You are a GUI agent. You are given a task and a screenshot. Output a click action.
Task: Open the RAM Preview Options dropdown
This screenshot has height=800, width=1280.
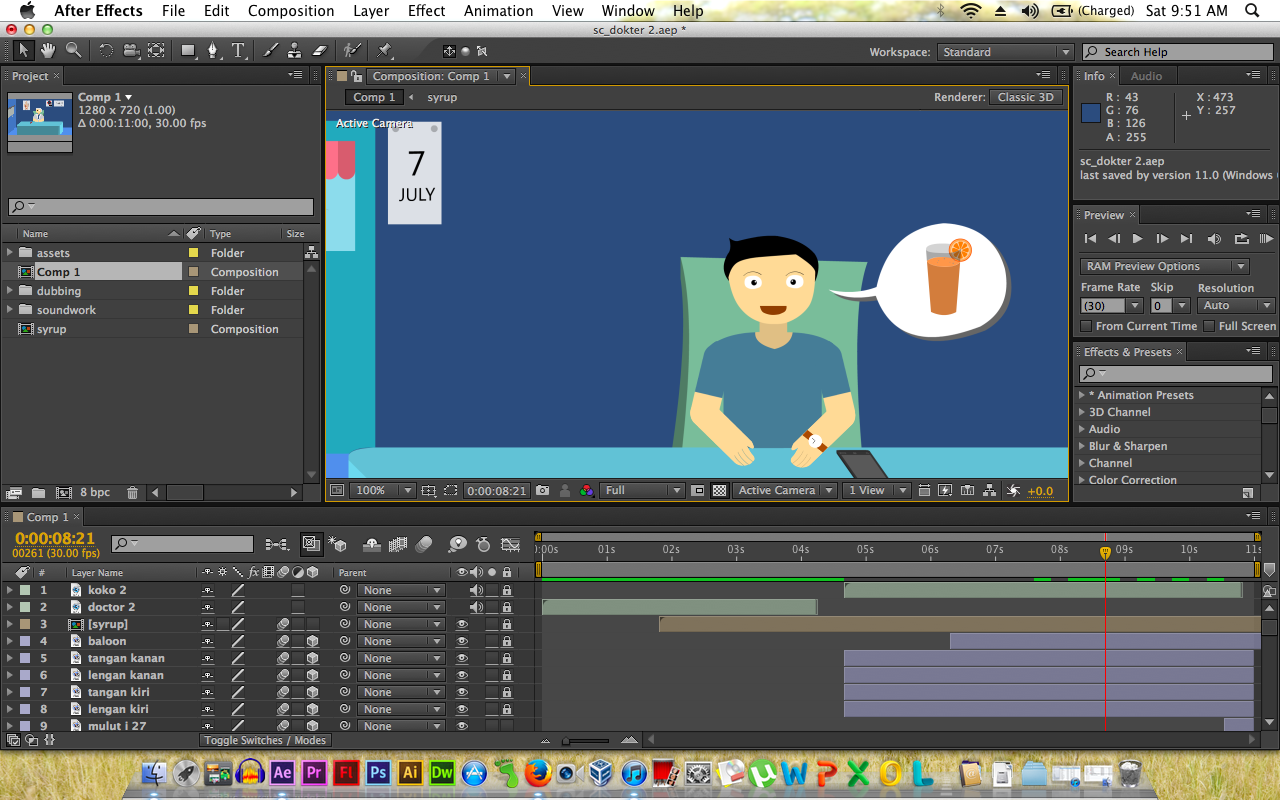pyautogui.click(x=1165, y=266)
